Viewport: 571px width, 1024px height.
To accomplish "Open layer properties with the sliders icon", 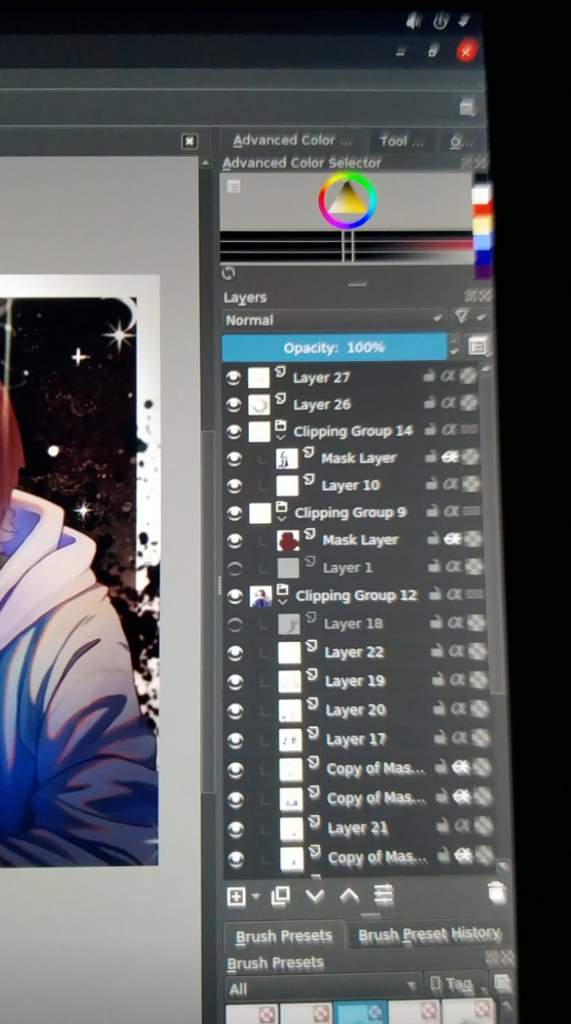I will 383,894.
